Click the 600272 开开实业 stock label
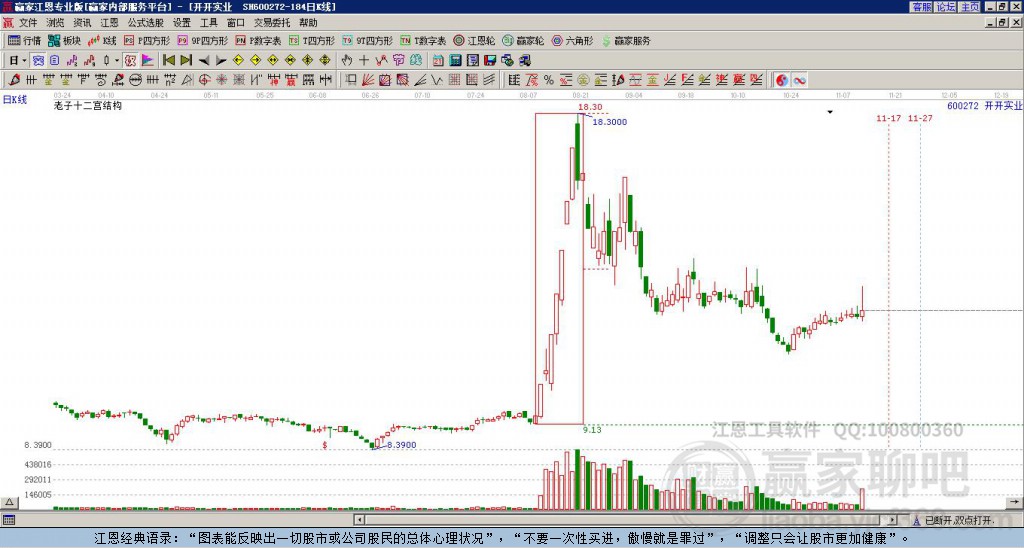This screenshot has height=548, width=1024. tap(985, 105)
